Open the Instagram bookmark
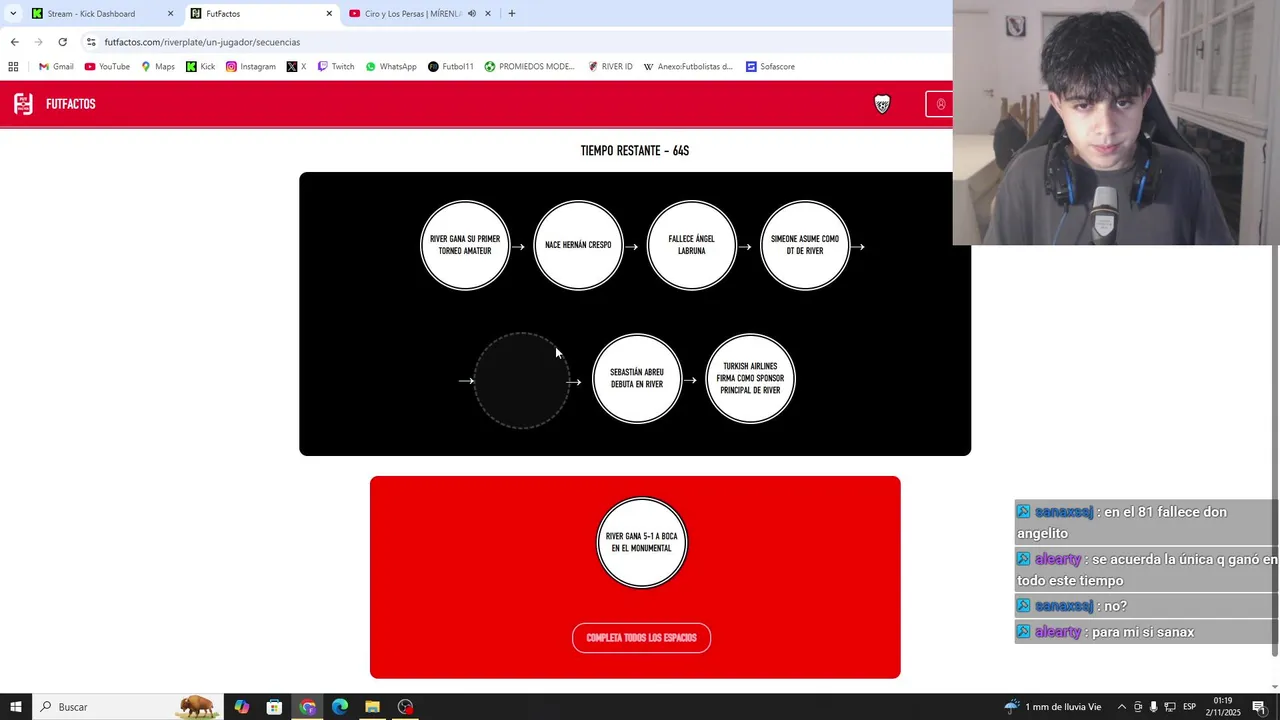 click(250, 67)
